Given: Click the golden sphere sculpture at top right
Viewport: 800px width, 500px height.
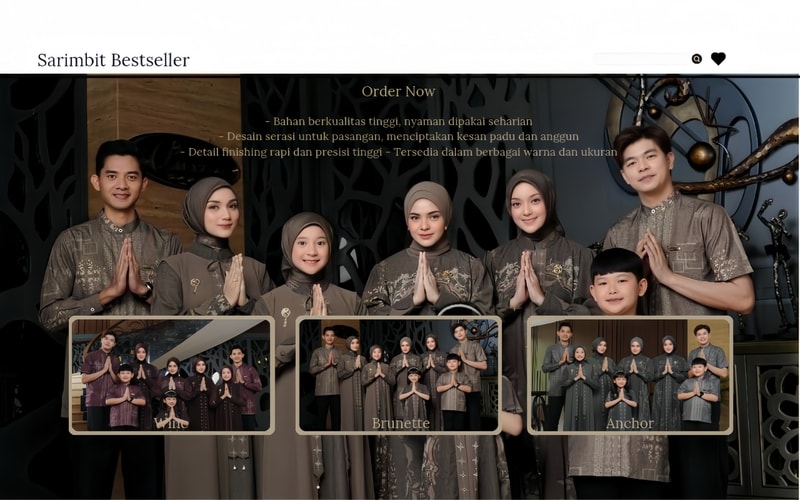Looking at the screenshot, I should 701,156.
